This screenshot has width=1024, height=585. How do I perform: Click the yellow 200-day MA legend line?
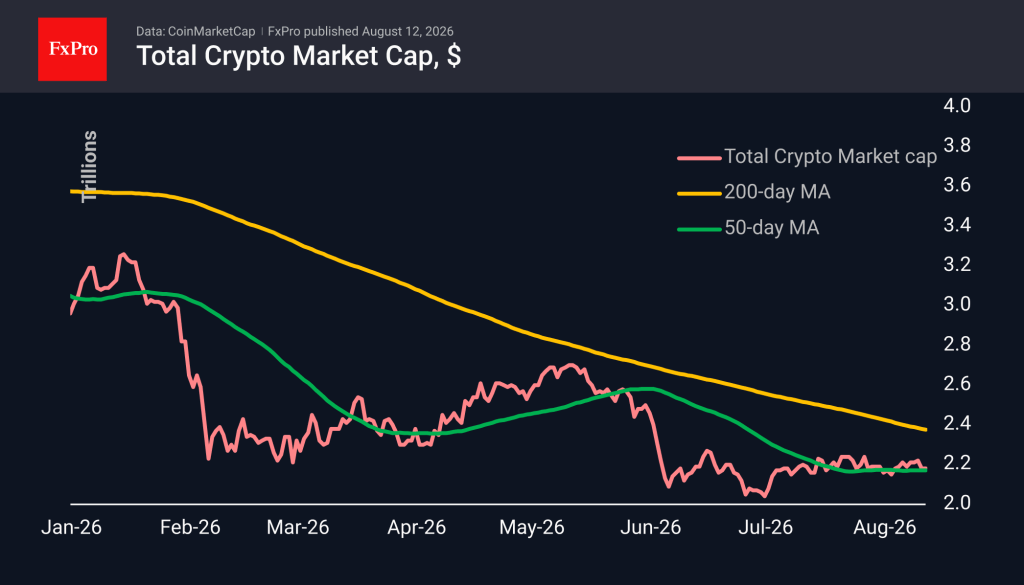(x=699, y=193)
